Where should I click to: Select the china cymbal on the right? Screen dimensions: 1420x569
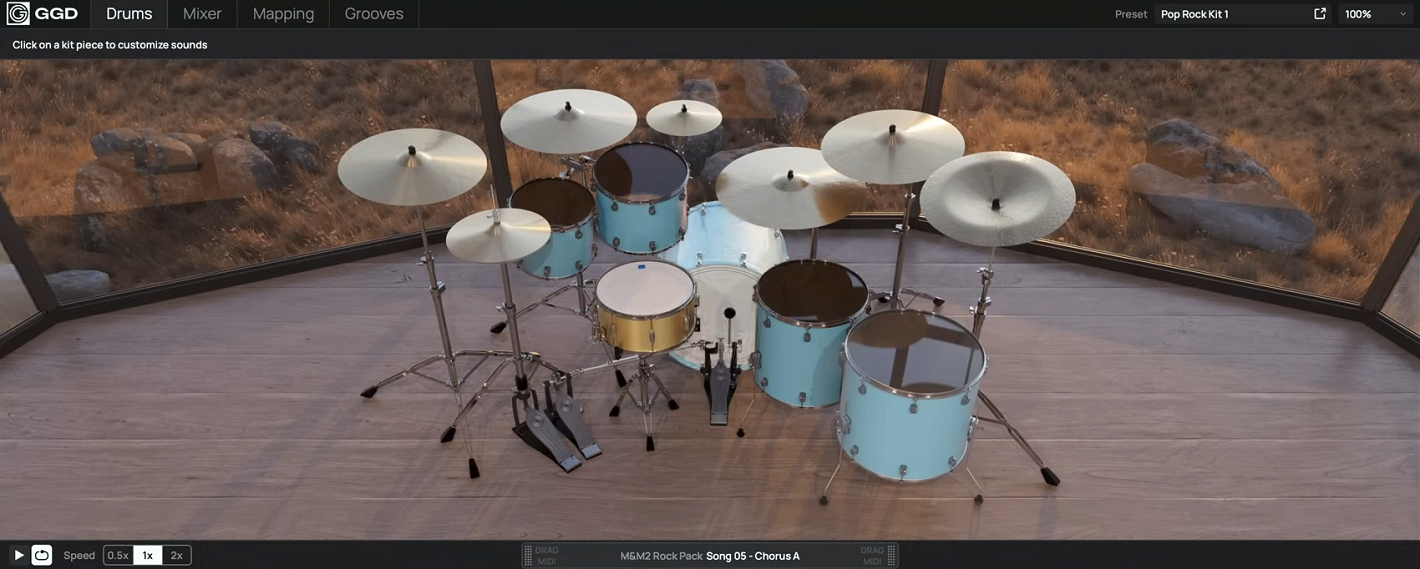[x=996, y=198]
